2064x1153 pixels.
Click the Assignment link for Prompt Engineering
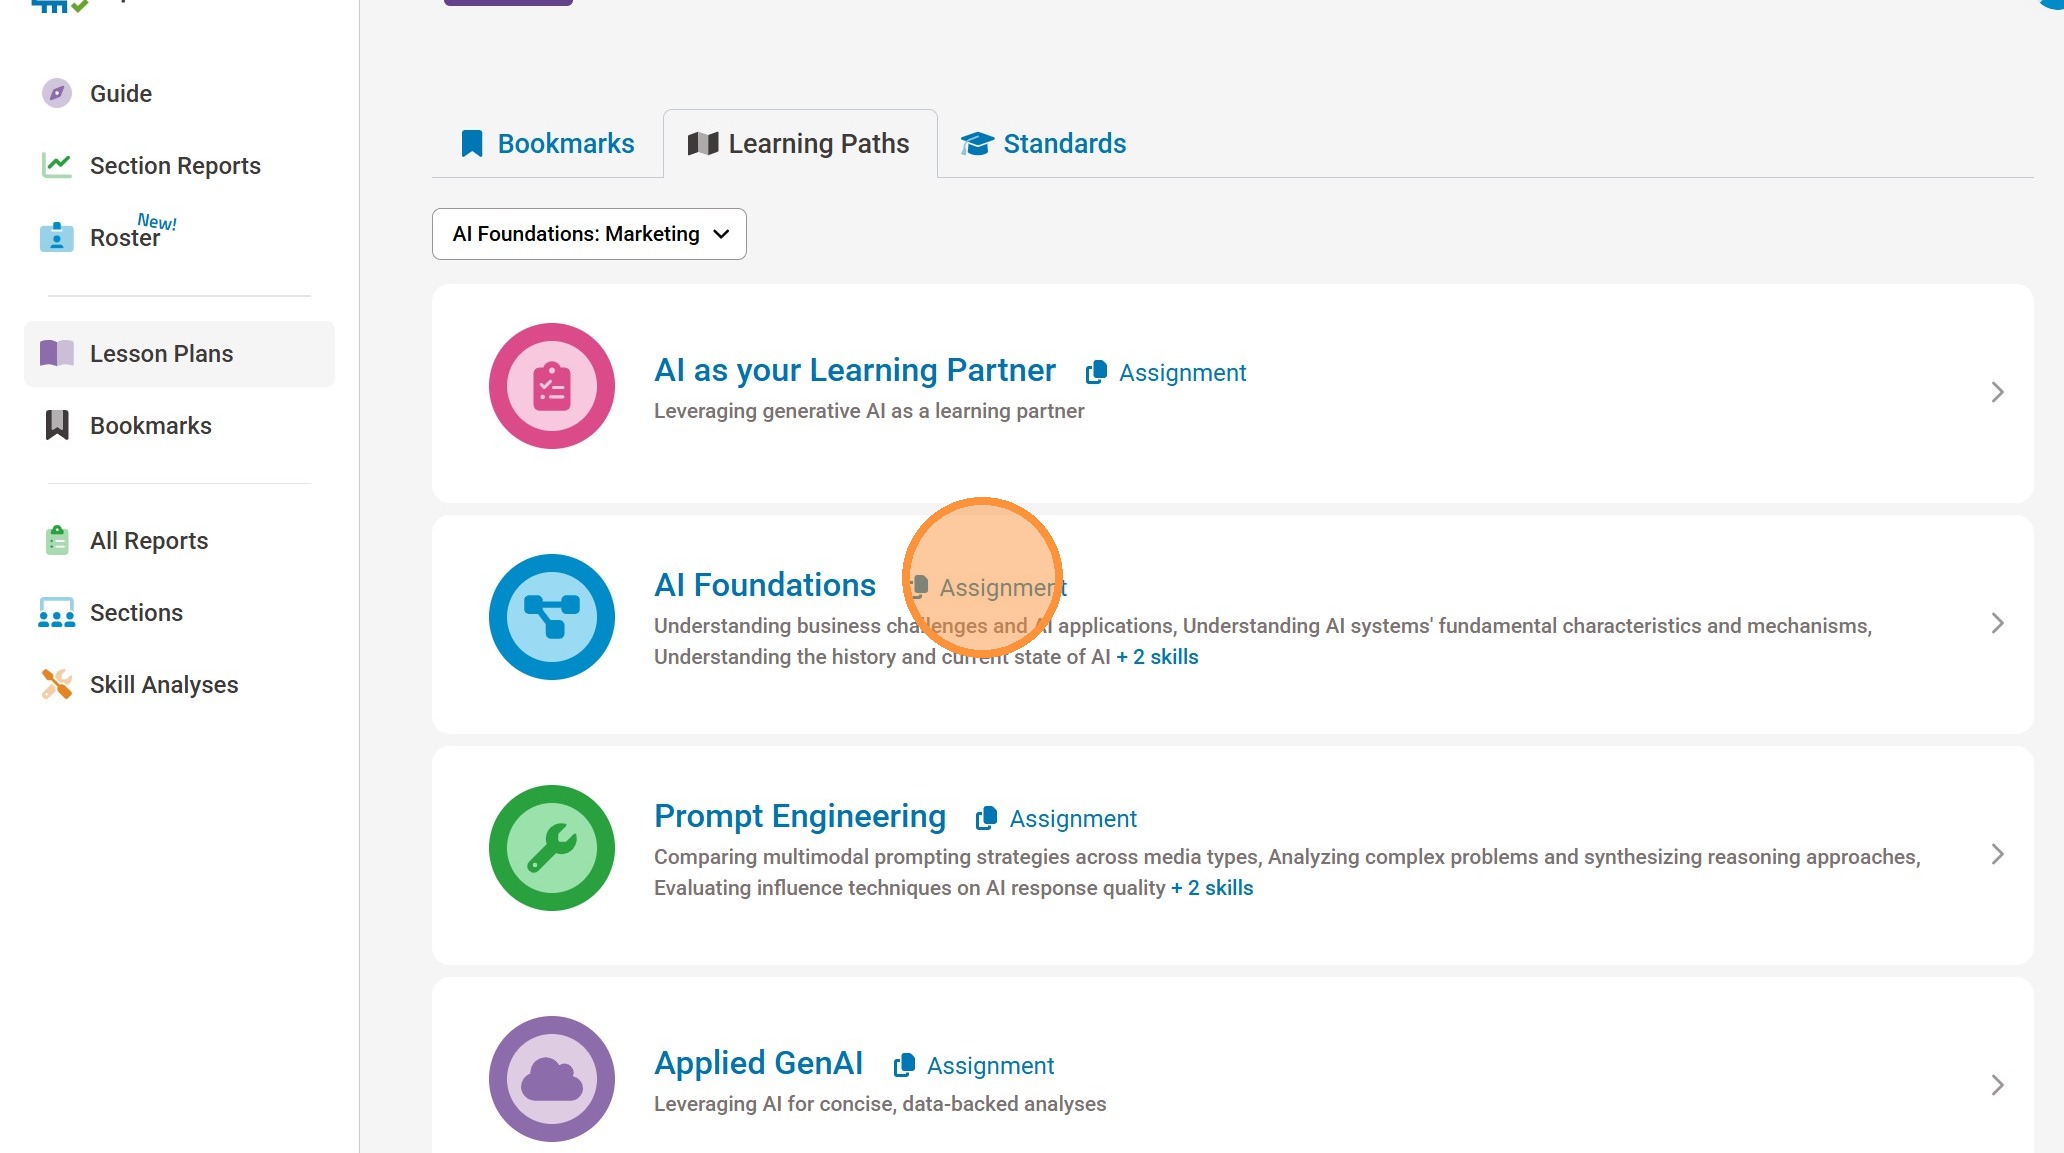point(1057,819)
